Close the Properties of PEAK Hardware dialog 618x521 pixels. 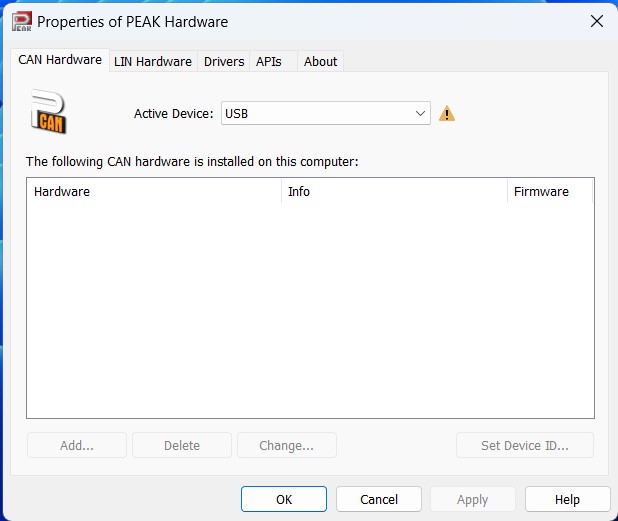pyautogui.click(x=597, y=21)
